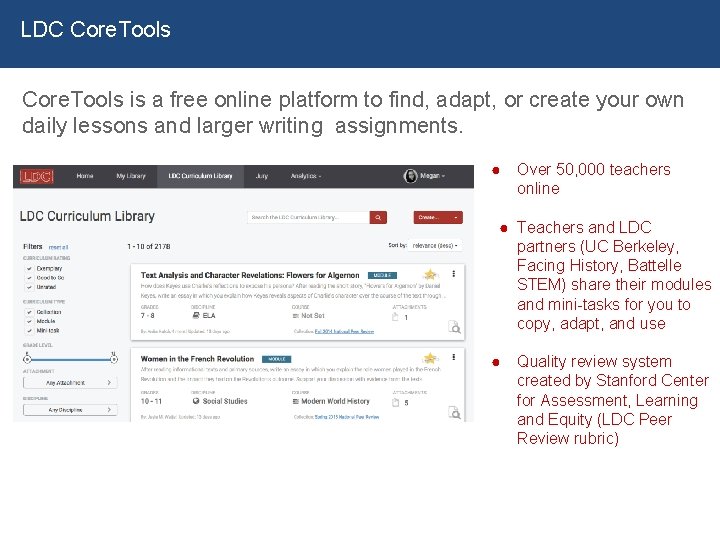Click the 'Social Studies' discipline text
The image size is (720, 540).
coord(225,401)
